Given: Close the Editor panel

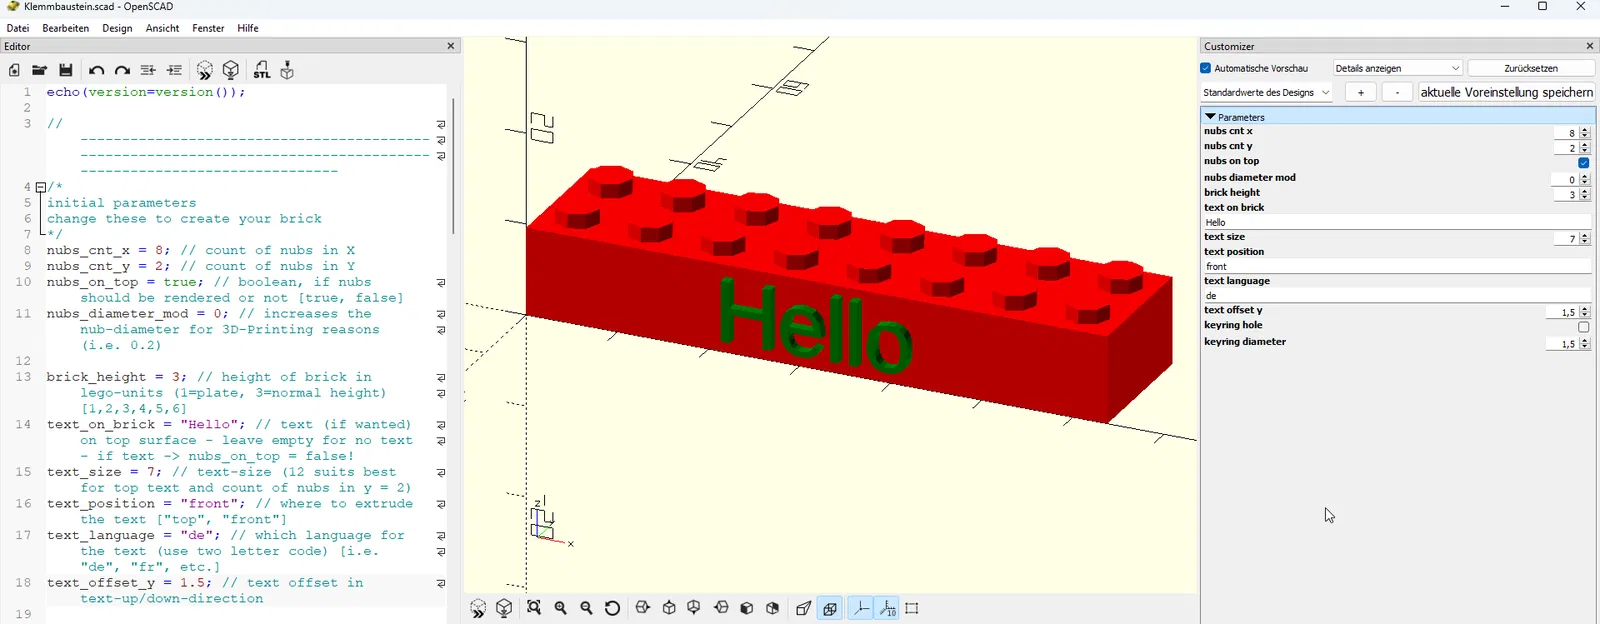Looking at the screenshot, I should pos(451,46).
